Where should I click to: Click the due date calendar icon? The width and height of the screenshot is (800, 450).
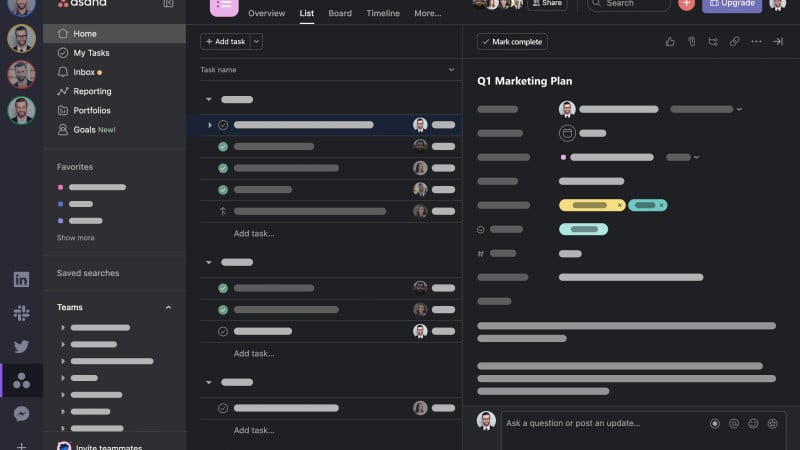click(567, 133)
